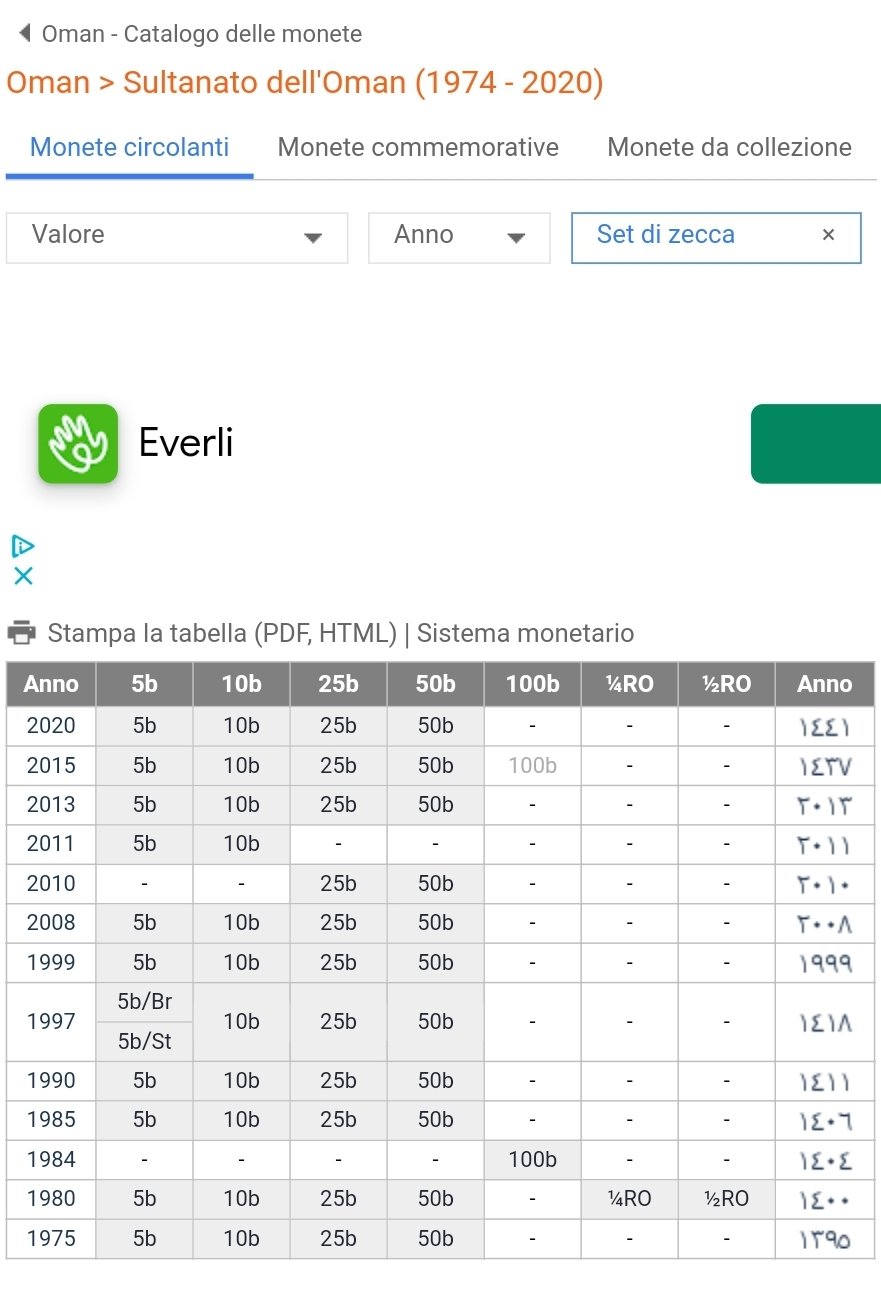Open the Monete da collezione tab

[729, 148]
